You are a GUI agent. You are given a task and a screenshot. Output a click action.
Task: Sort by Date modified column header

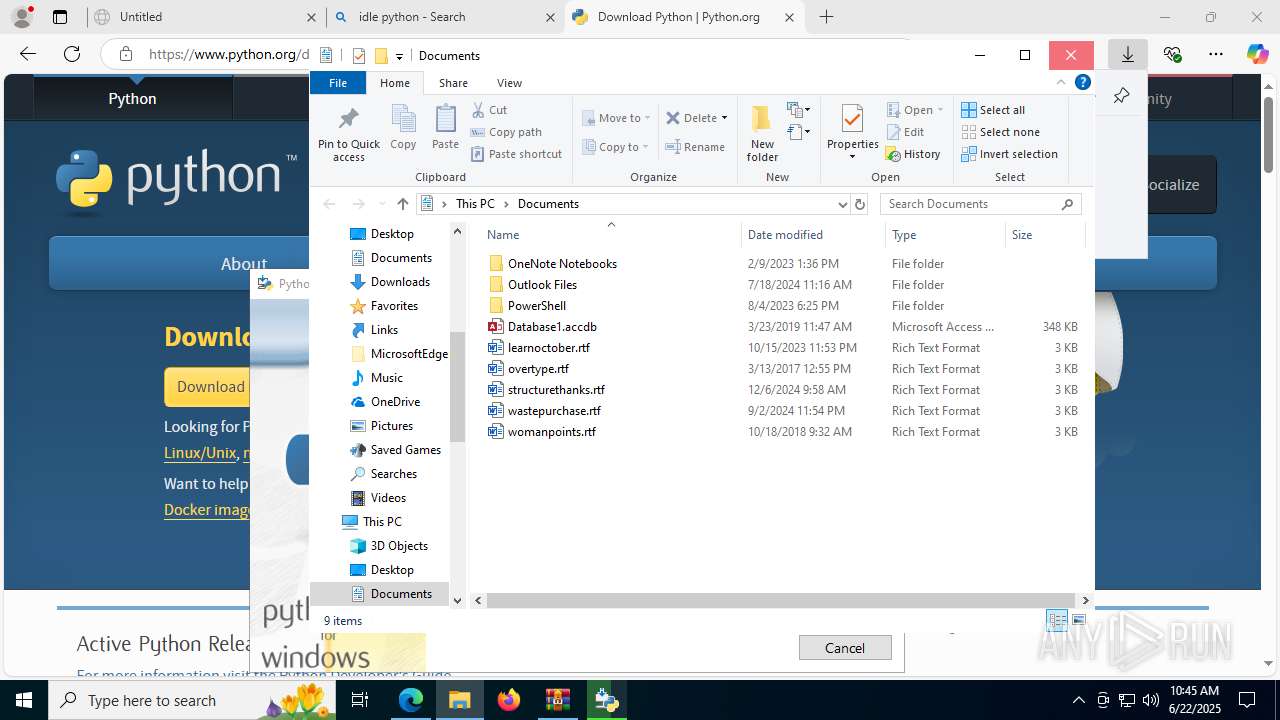(x=813, y=235)
